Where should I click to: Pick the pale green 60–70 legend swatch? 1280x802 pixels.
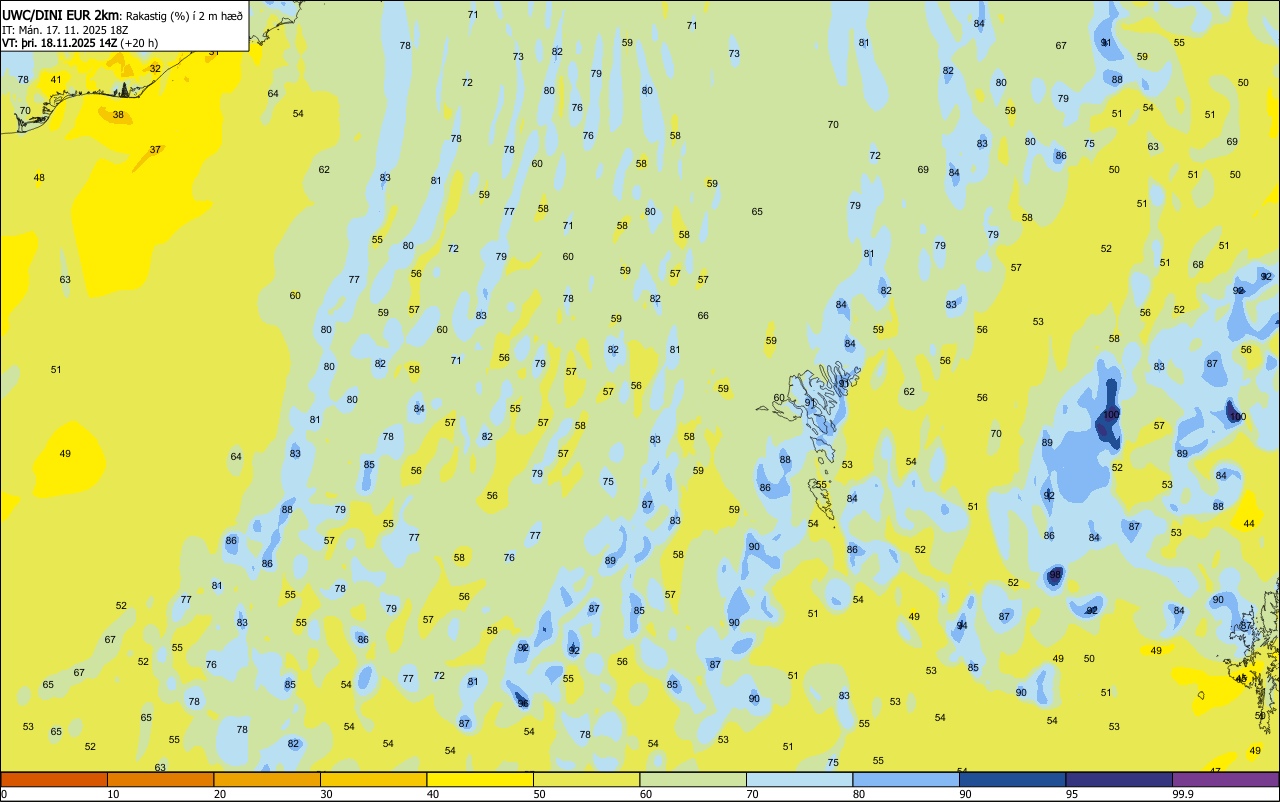coord(693,779)
